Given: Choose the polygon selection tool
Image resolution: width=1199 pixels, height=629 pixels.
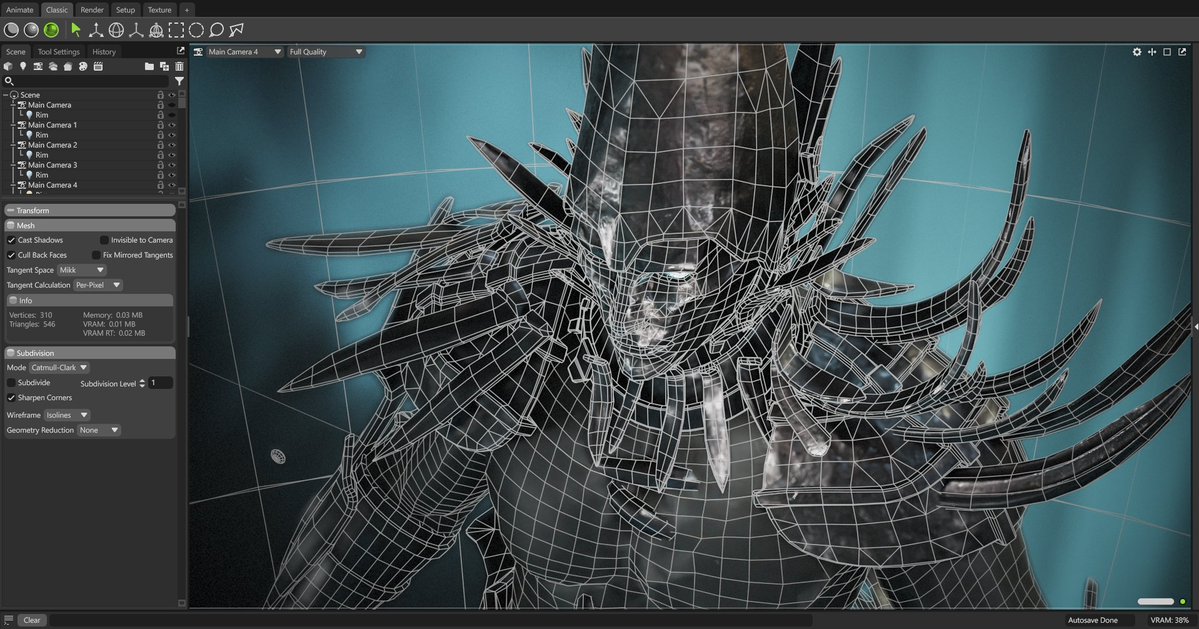Looking at the screenshot, I should (236, 30).
